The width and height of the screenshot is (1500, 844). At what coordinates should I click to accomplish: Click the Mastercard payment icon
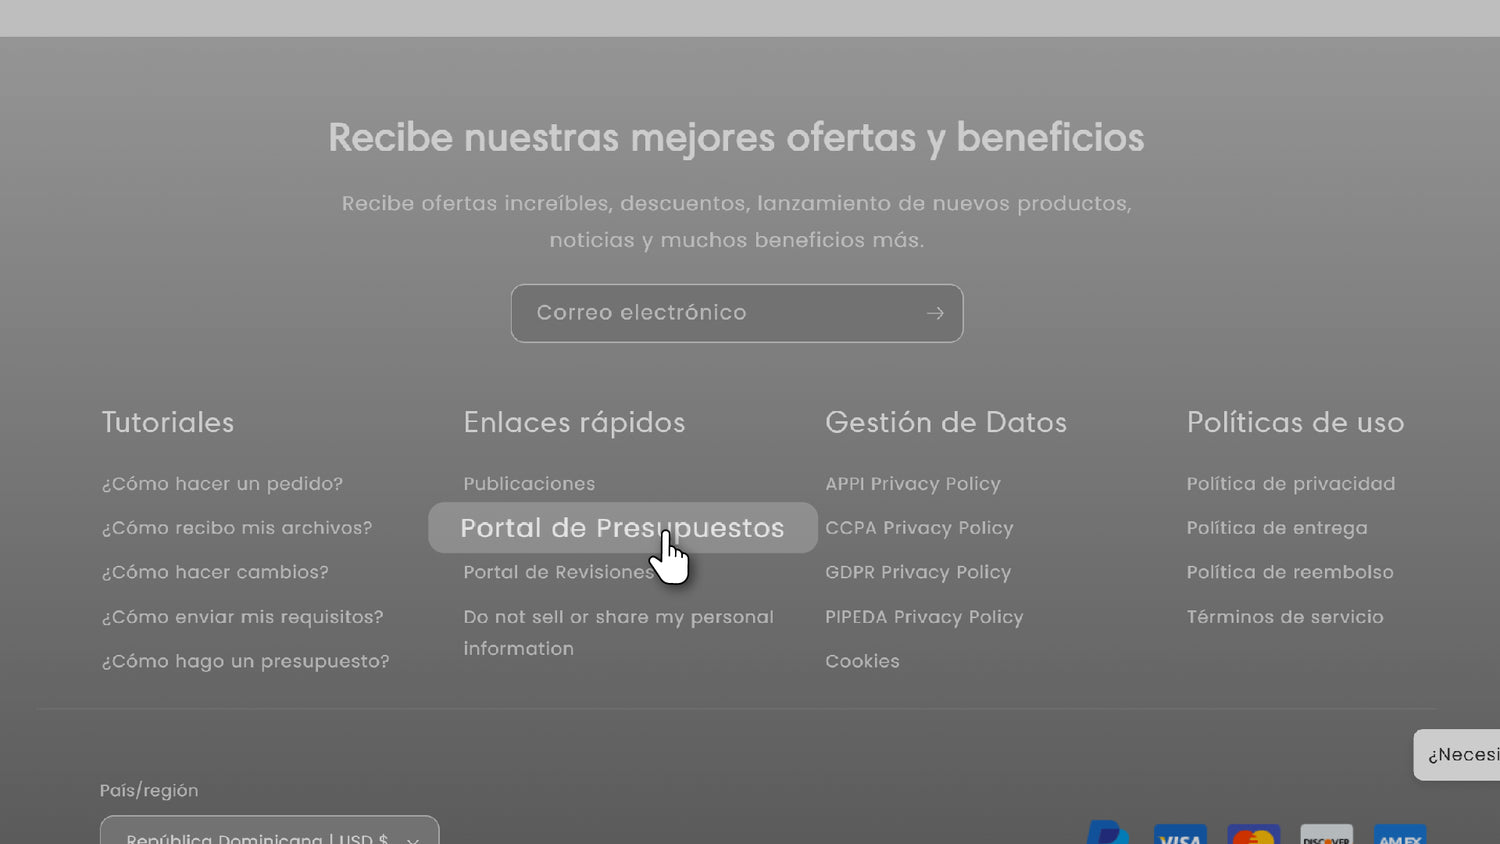coord(1253,835)
